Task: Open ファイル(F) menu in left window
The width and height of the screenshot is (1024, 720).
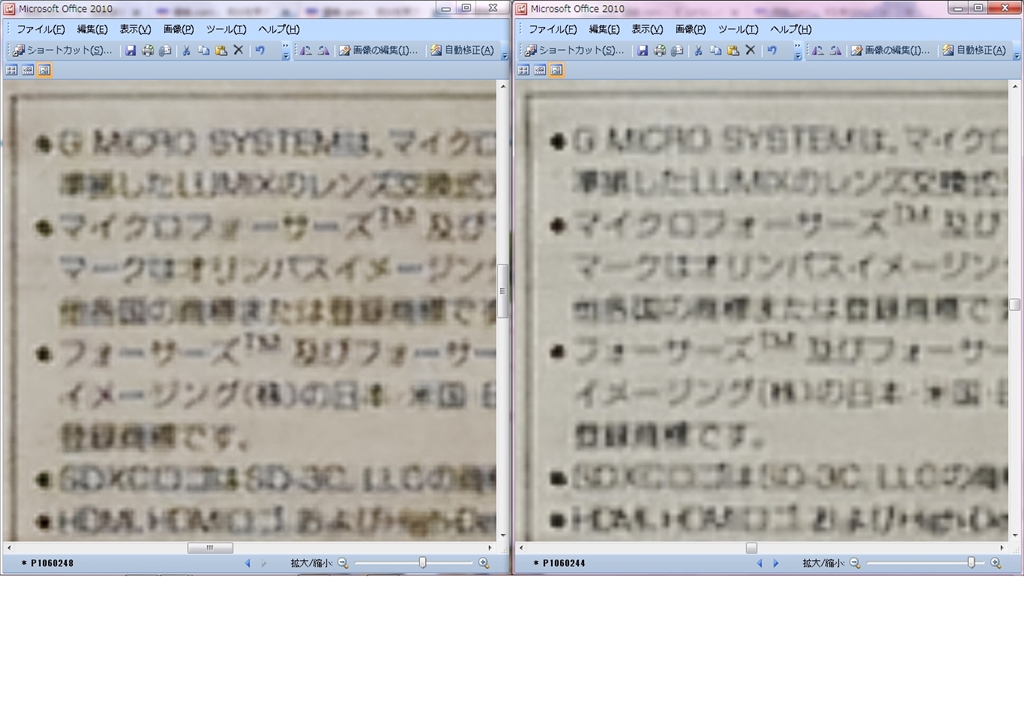Action: (40, 29)
